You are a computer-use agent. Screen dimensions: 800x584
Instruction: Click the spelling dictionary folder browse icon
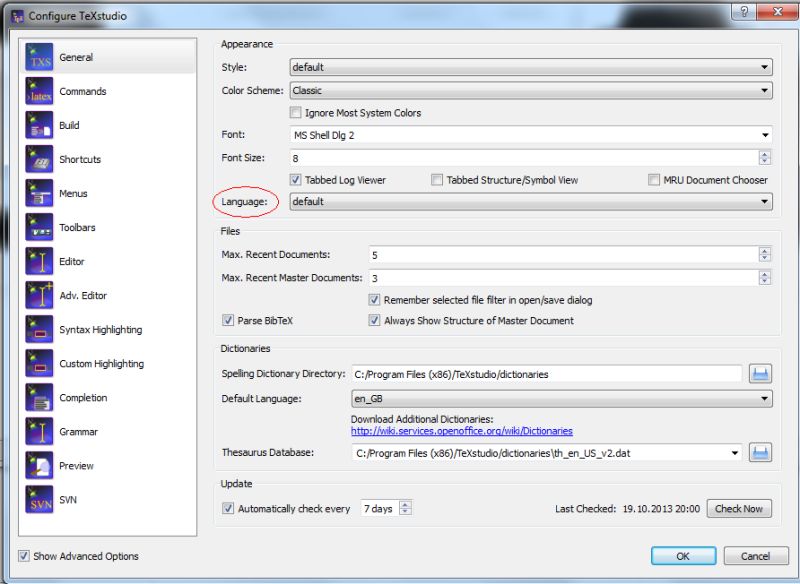pos(760,374)
